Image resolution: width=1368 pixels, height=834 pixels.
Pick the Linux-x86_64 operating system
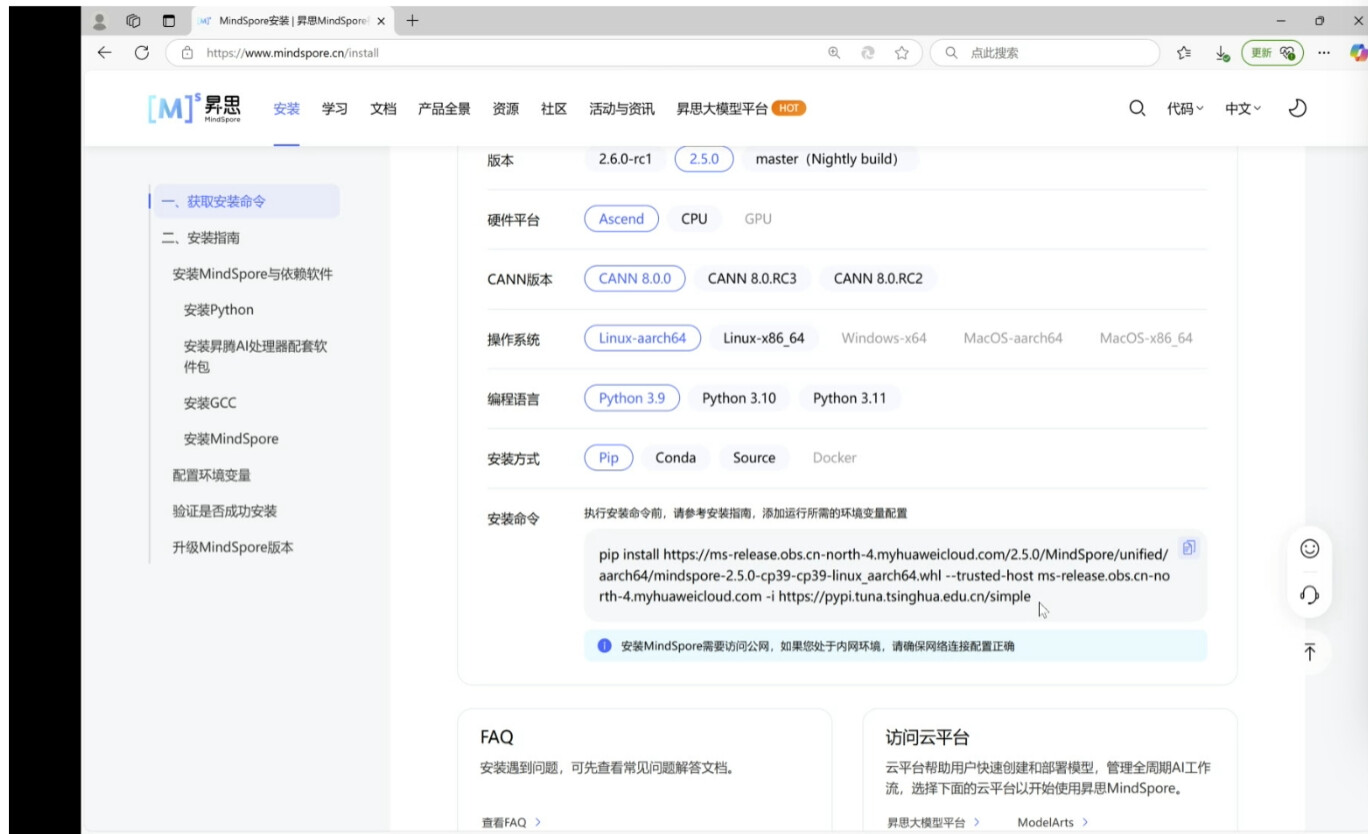pos(763,338)
